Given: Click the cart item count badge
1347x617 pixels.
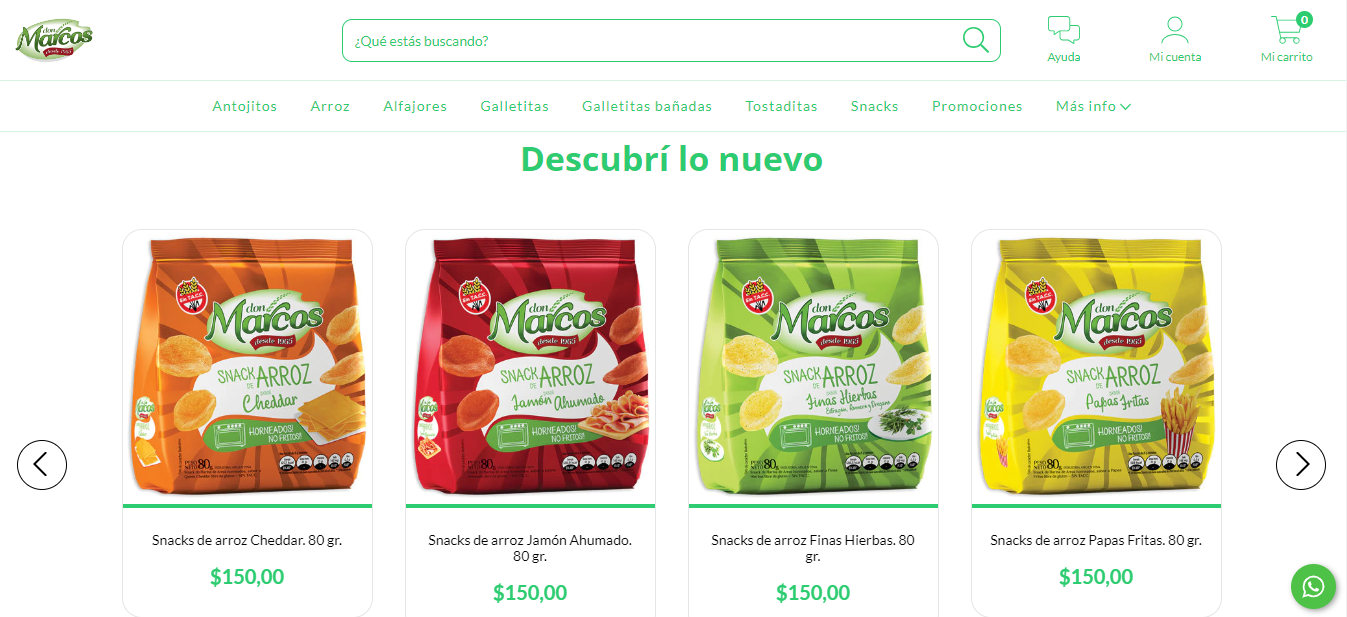Looking at the screenshot, I should point(1304,19).
